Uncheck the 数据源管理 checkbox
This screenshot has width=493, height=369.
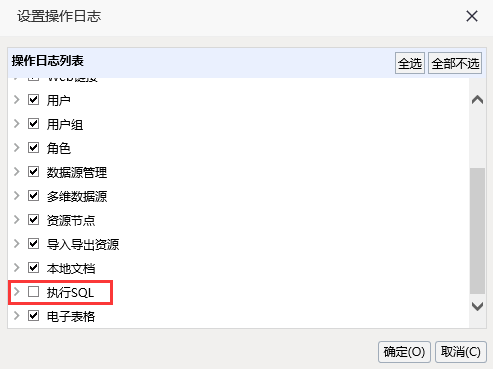coord(33,172)
